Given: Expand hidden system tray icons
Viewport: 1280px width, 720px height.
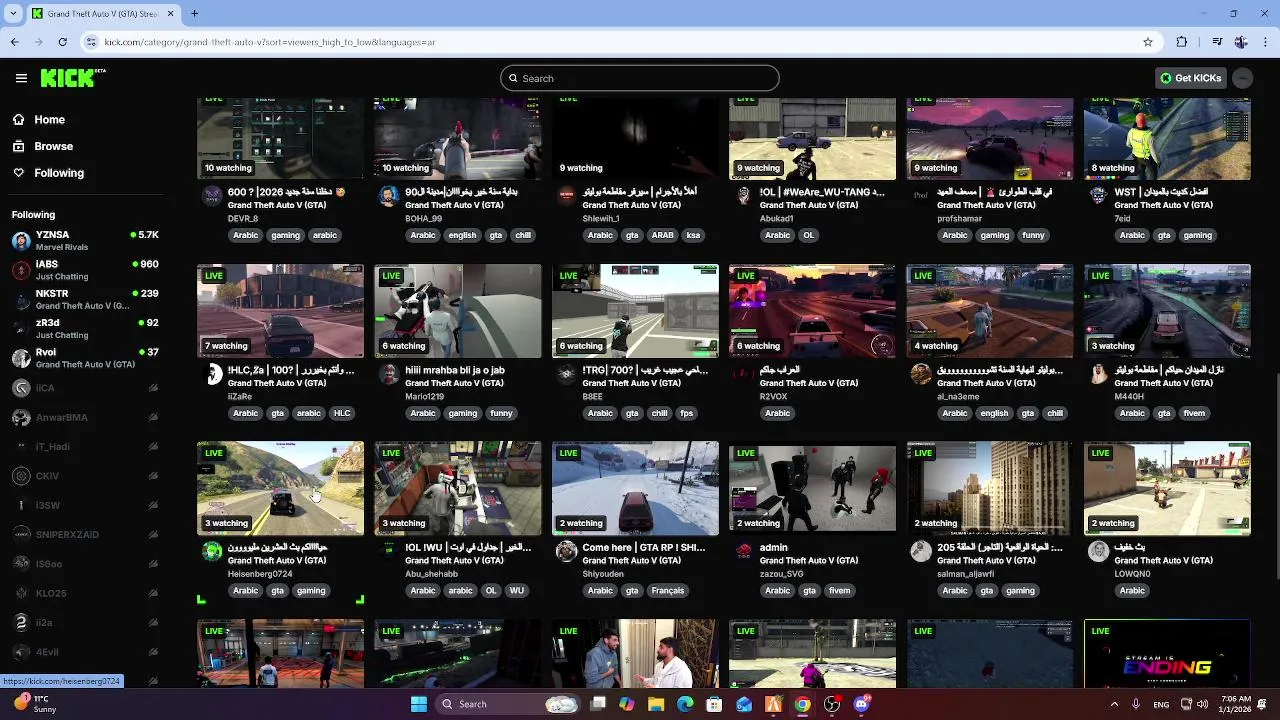Looking at the screenshot, I should tap(1114, 704).
